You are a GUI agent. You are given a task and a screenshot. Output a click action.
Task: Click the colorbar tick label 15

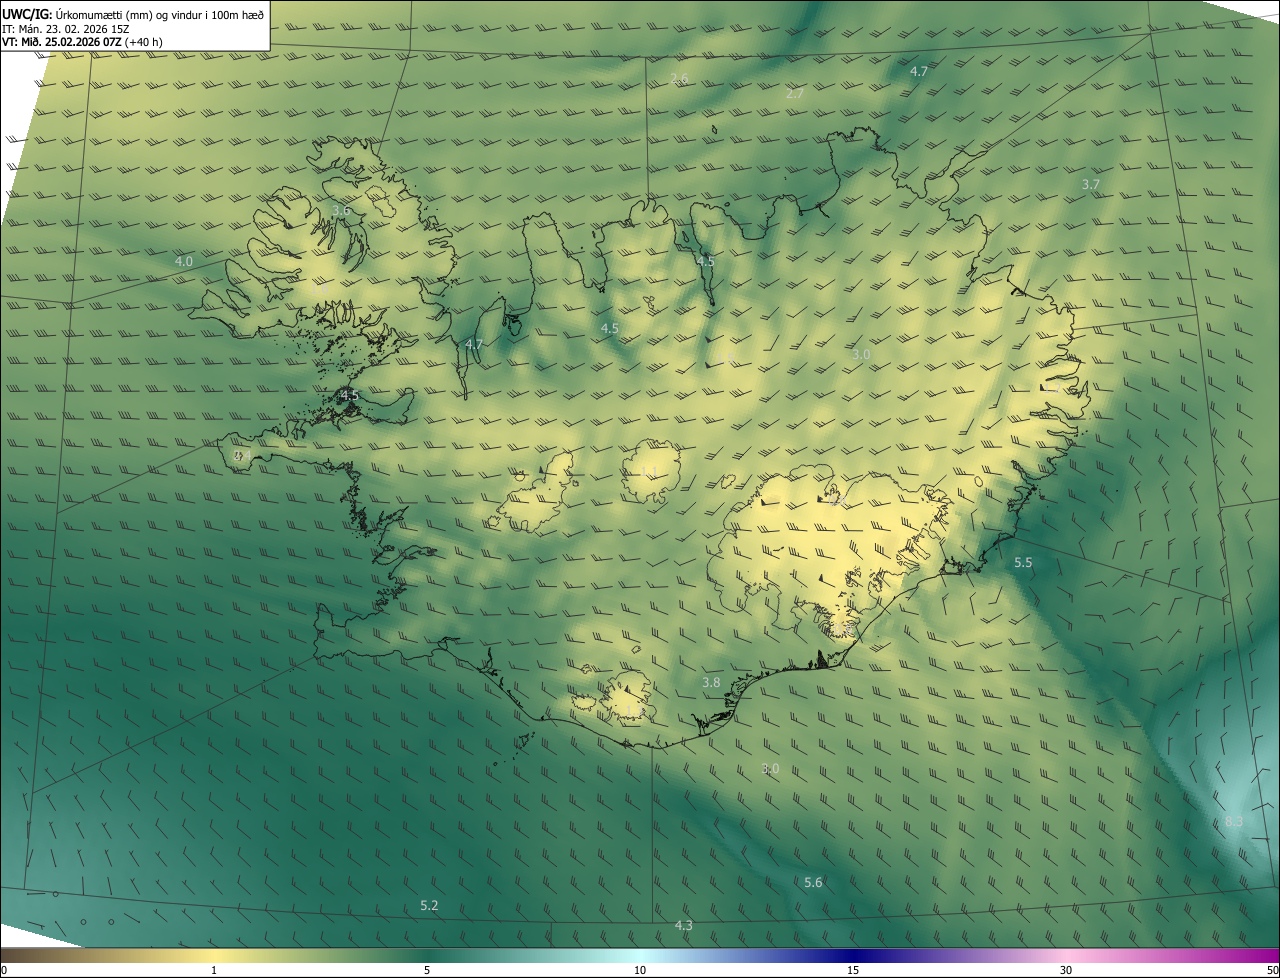[x=853, y=970]
